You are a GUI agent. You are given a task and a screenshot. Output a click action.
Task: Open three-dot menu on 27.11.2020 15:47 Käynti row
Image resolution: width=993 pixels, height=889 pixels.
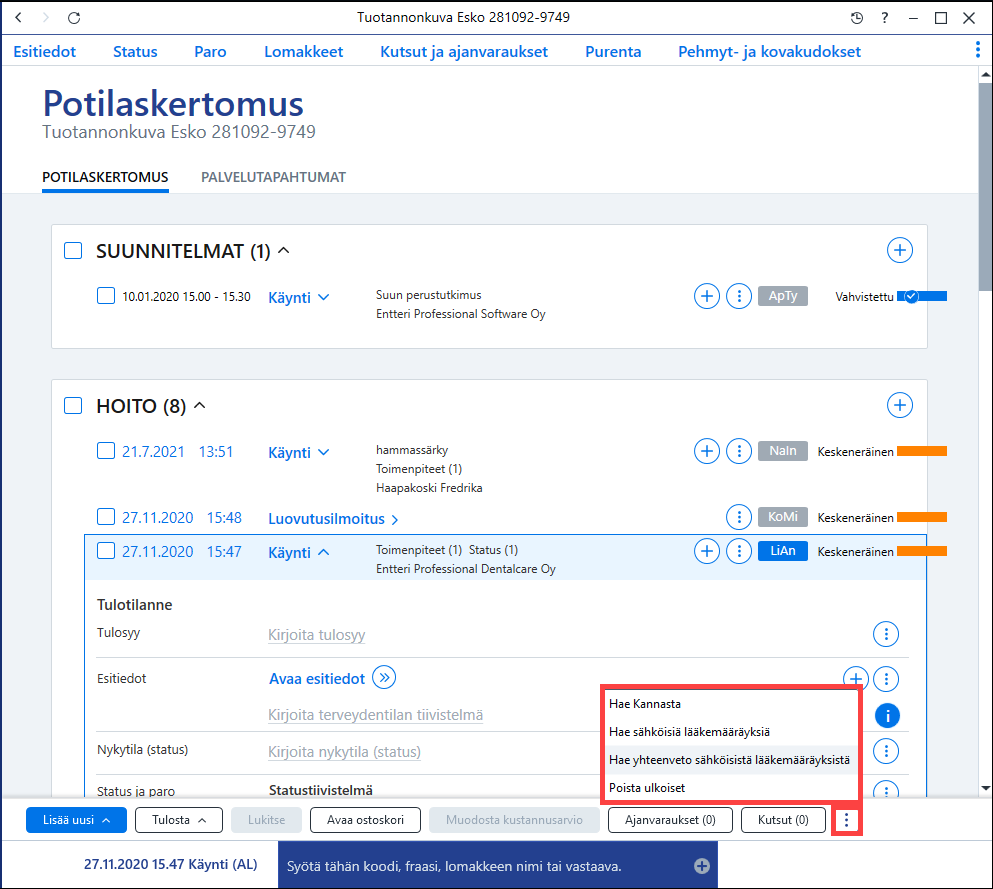tap(738, 551)
